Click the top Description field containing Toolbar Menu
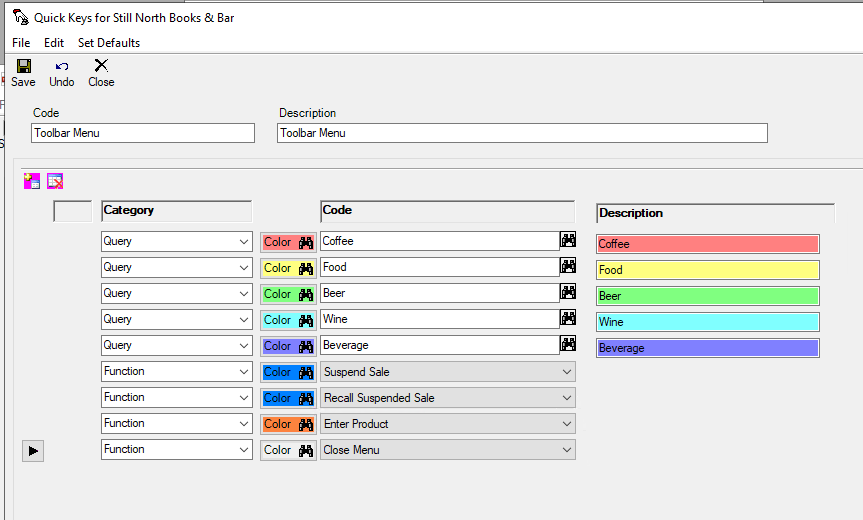 (x=522, y=133)
